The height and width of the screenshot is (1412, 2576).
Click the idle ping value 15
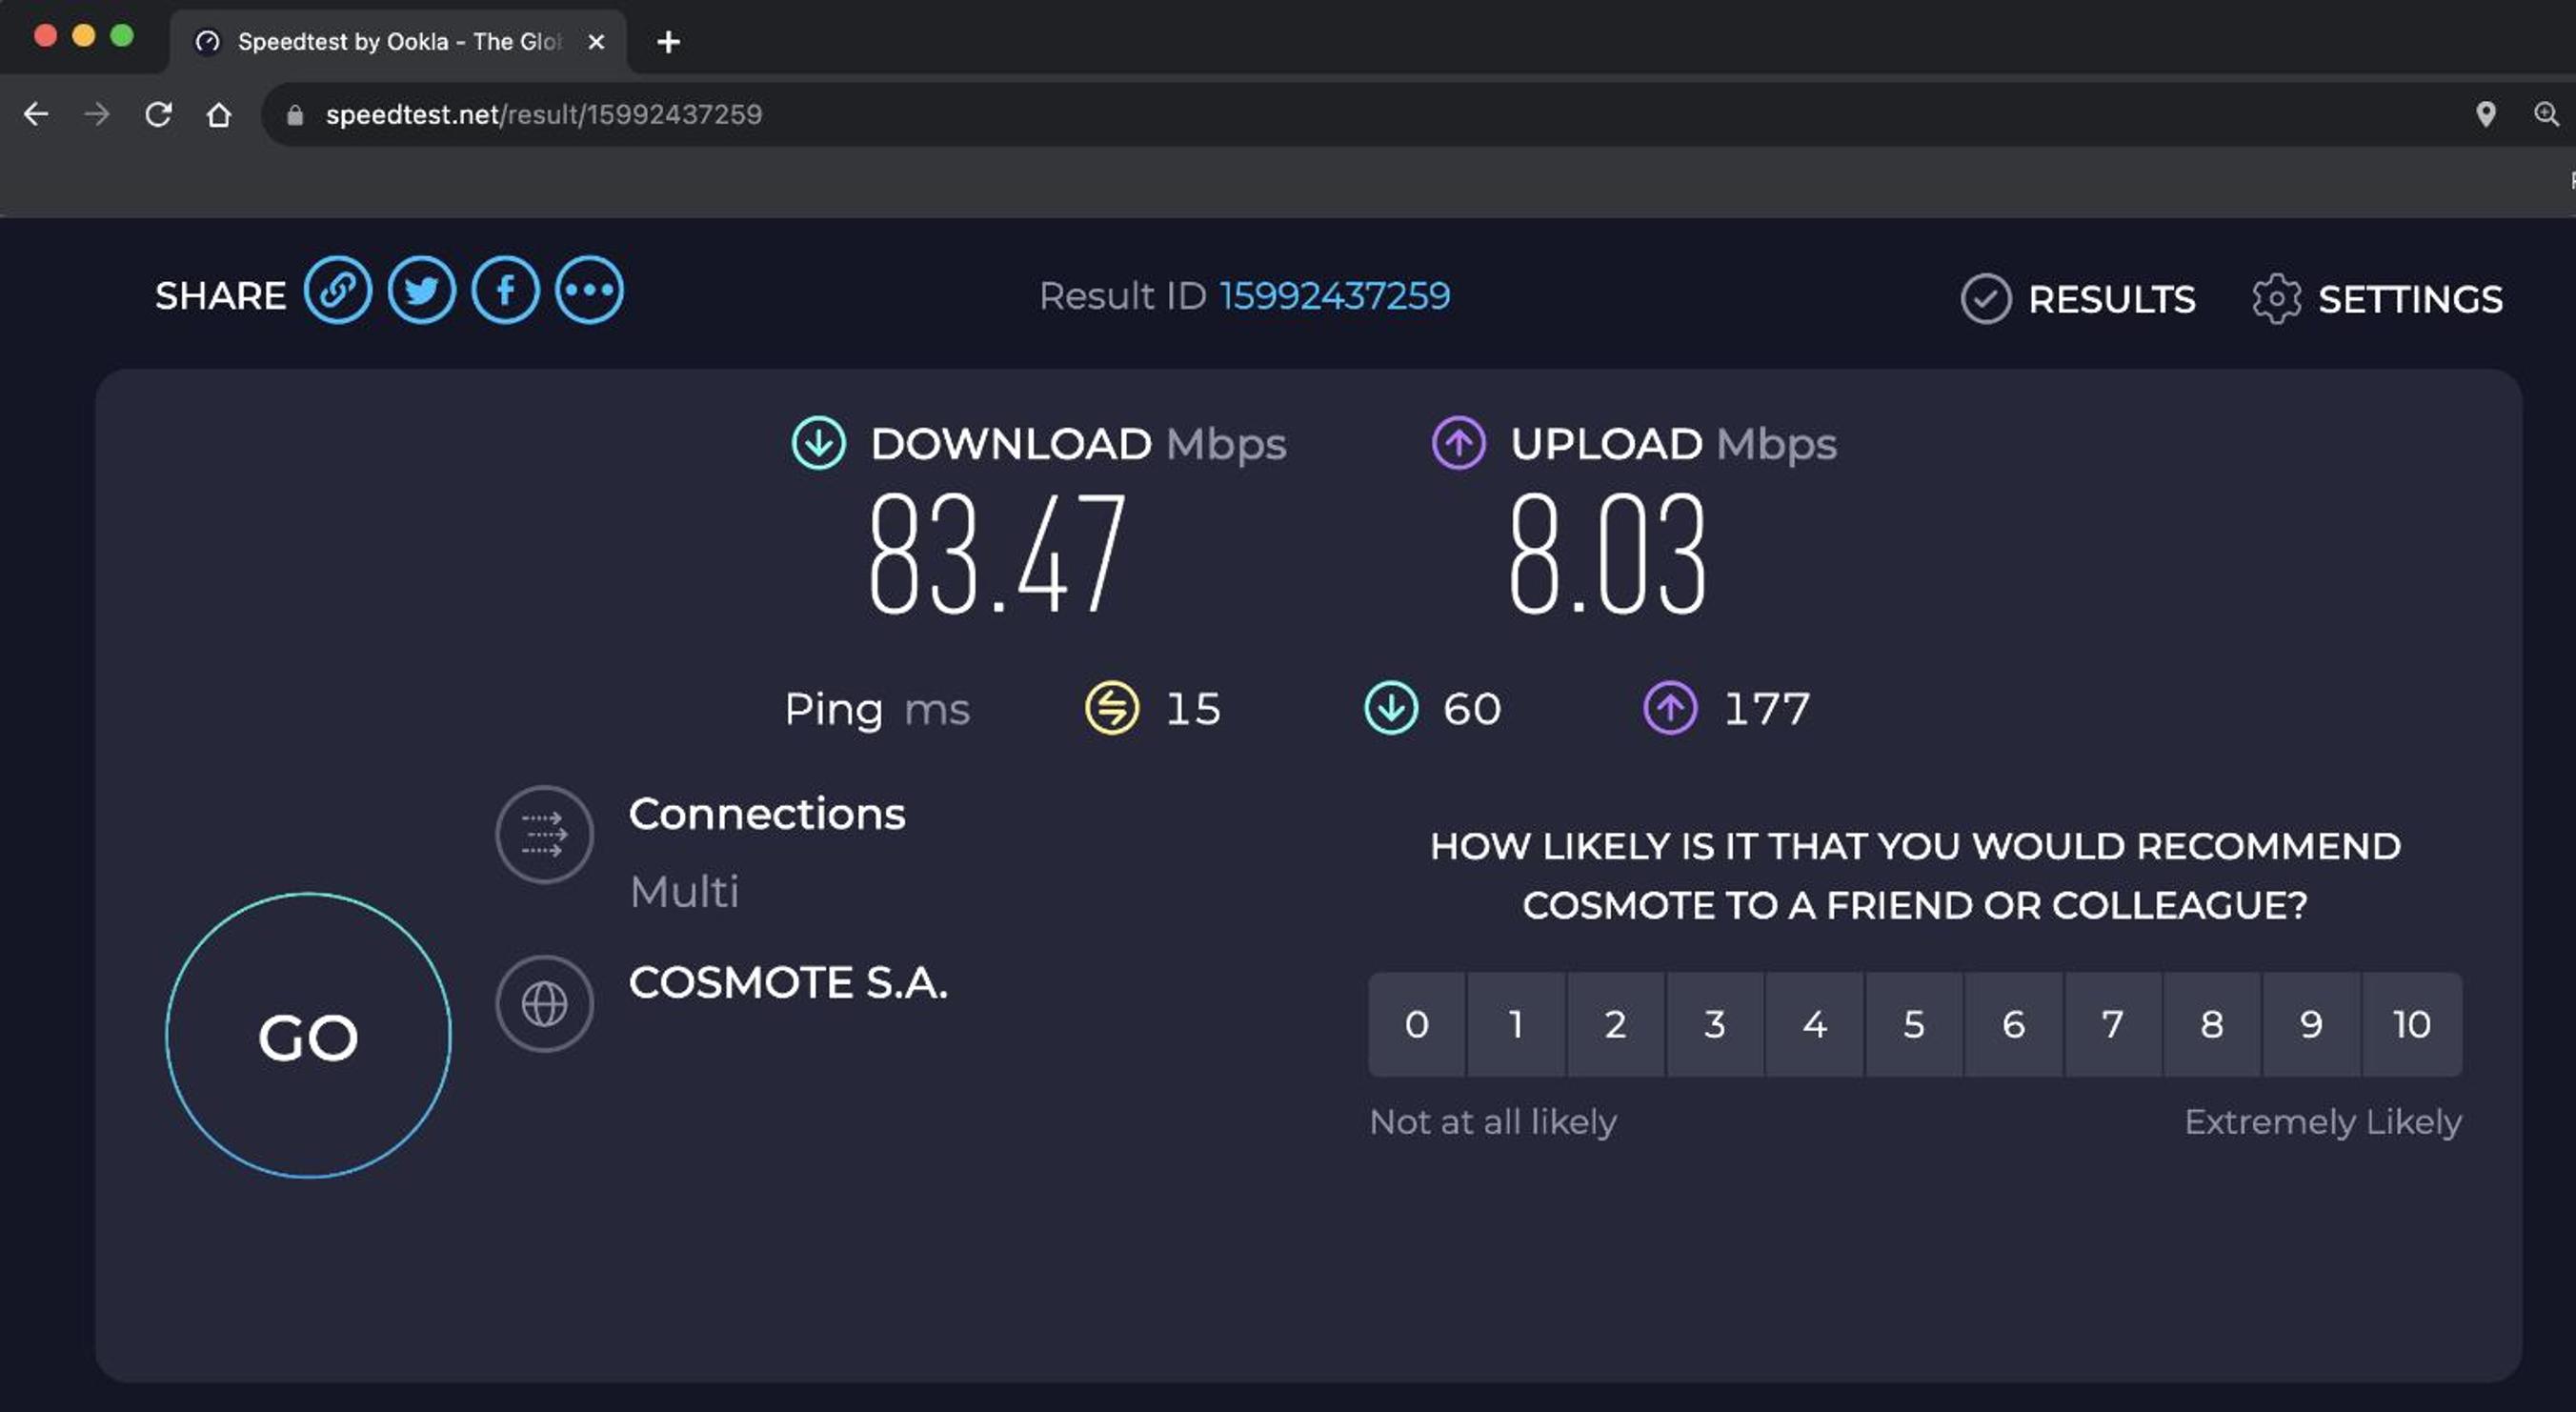click(x=1193, y=708)
